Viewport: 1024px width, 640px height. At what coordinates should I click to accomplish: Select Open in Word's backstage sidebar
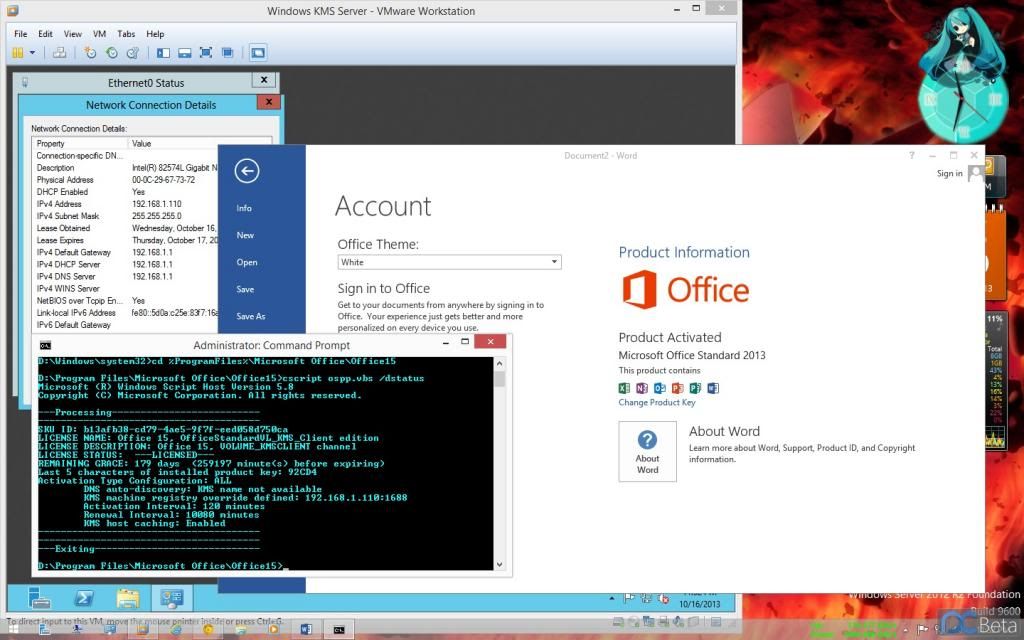247,263
